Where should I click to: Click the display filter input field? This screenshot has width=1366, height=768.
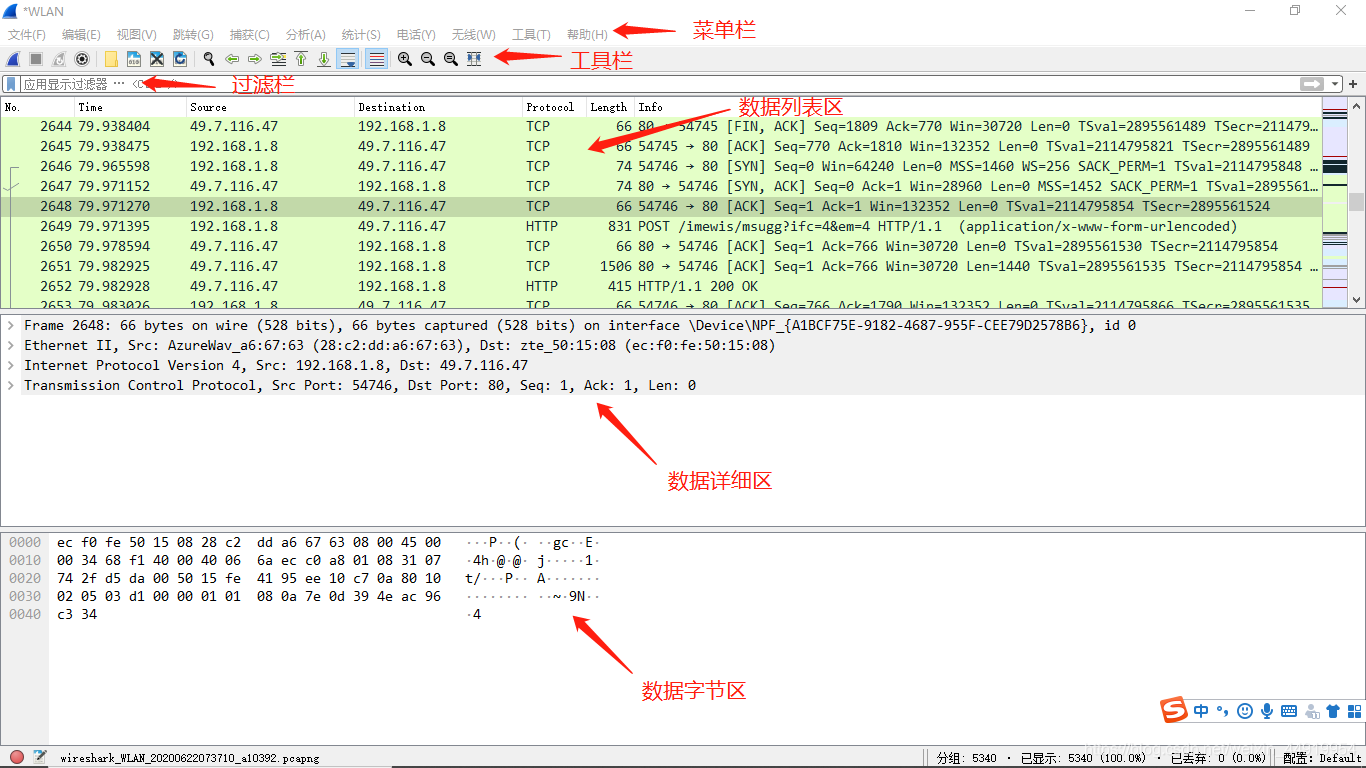tap(660, 84)
